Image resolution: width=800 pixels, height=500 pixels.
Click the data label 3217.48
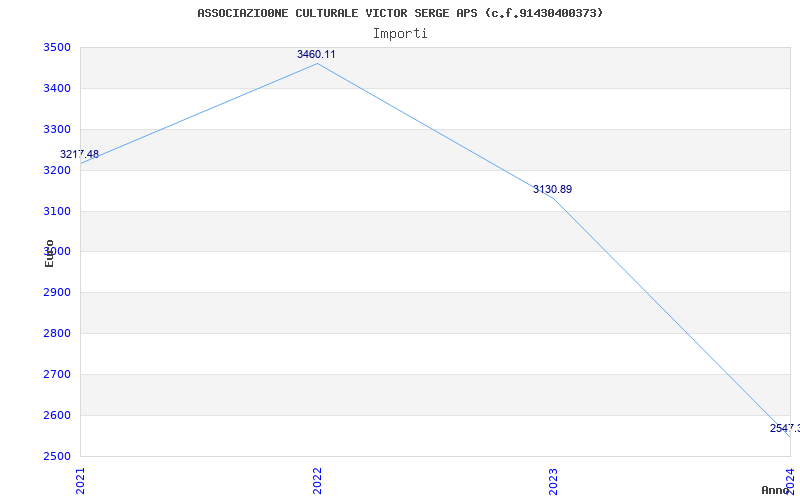tap(80, 154)
